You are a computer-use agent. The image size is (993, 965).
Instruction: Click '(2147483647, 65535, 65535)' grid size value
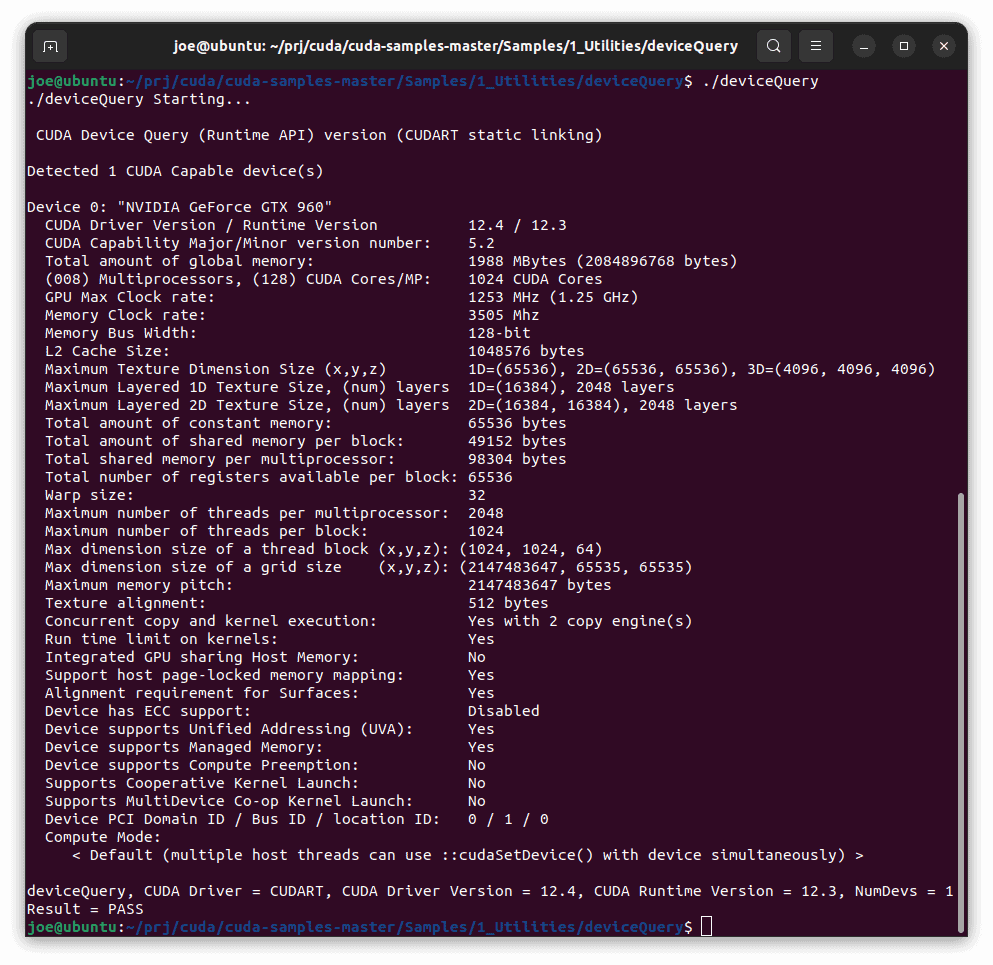point(576,567)
